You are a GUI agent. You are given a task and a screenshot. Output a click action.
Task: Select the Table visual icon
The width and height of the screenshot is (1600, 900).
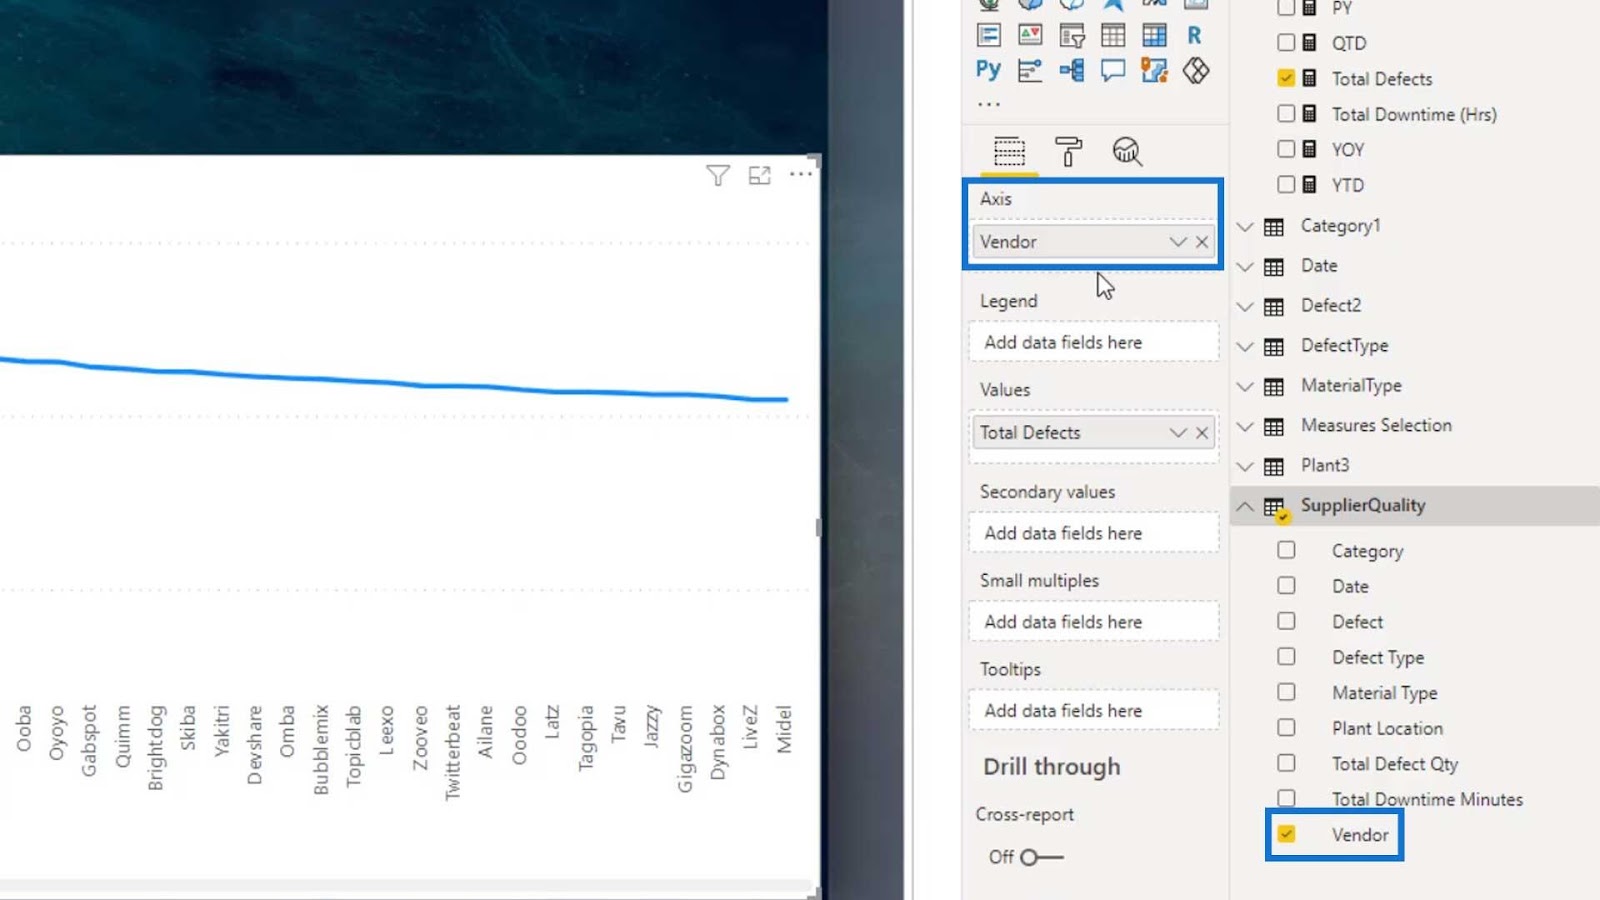coord(1113,36)
